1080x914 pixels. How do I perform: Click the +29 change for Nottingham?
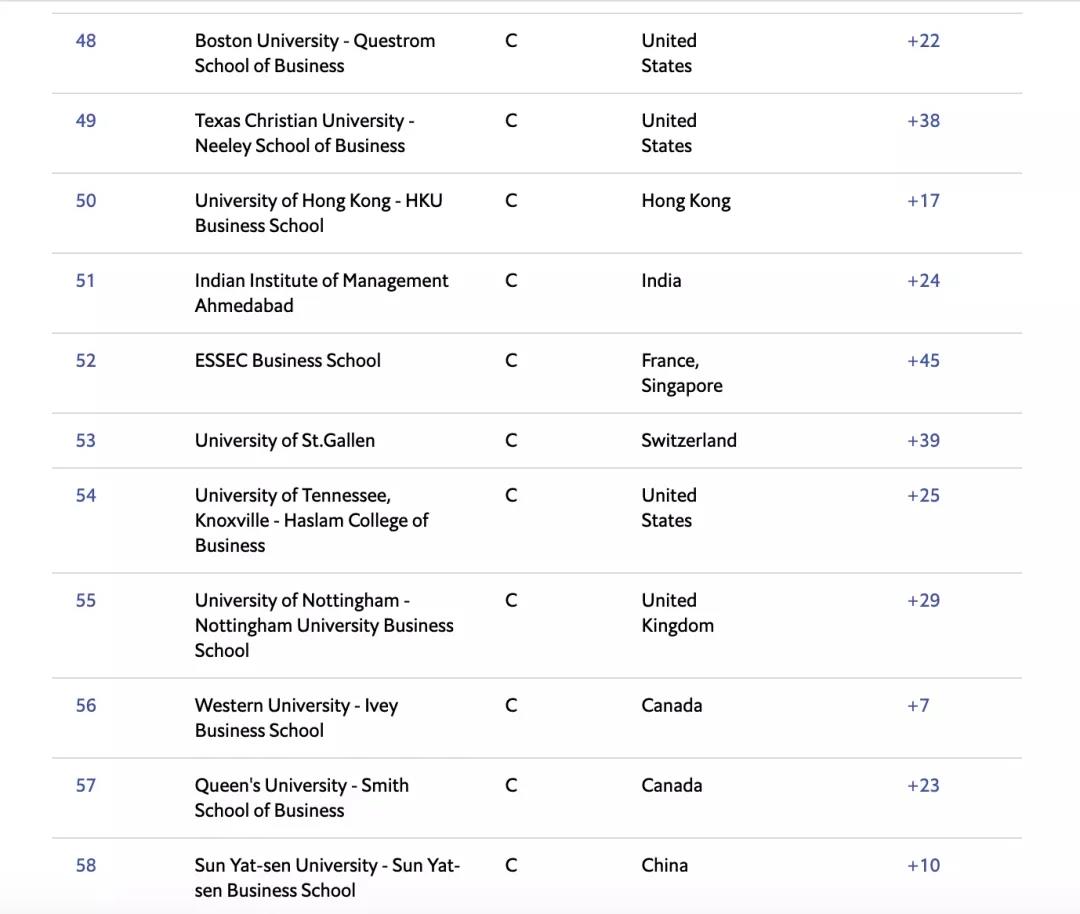coord(923,601)
